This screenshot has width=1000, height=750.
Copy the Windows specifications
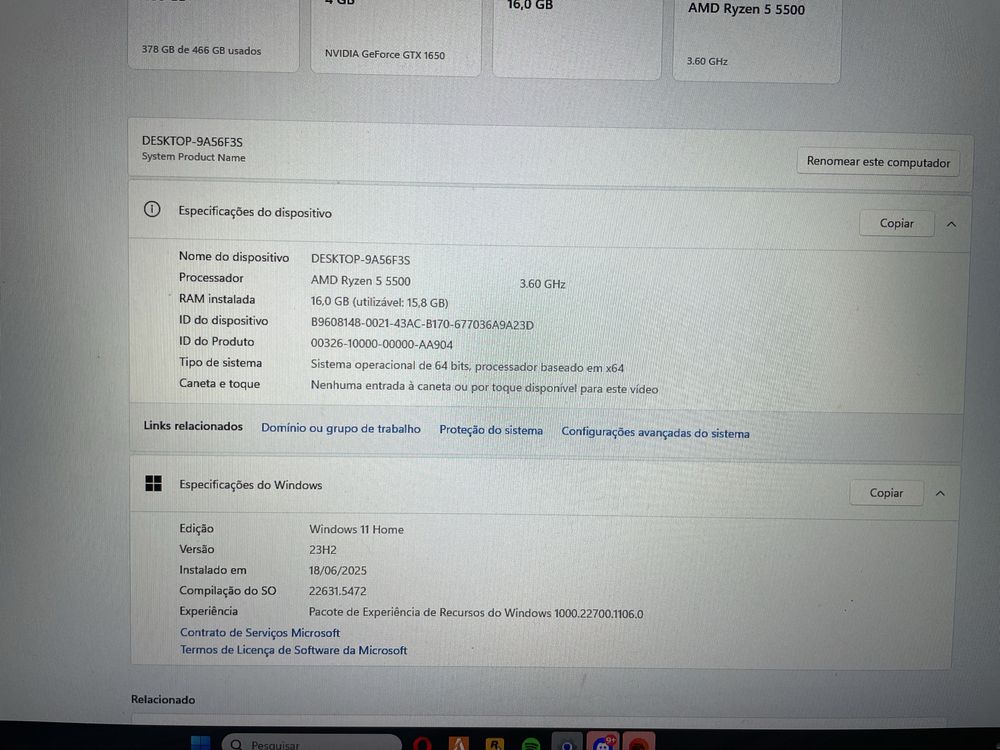click(886, 493)
